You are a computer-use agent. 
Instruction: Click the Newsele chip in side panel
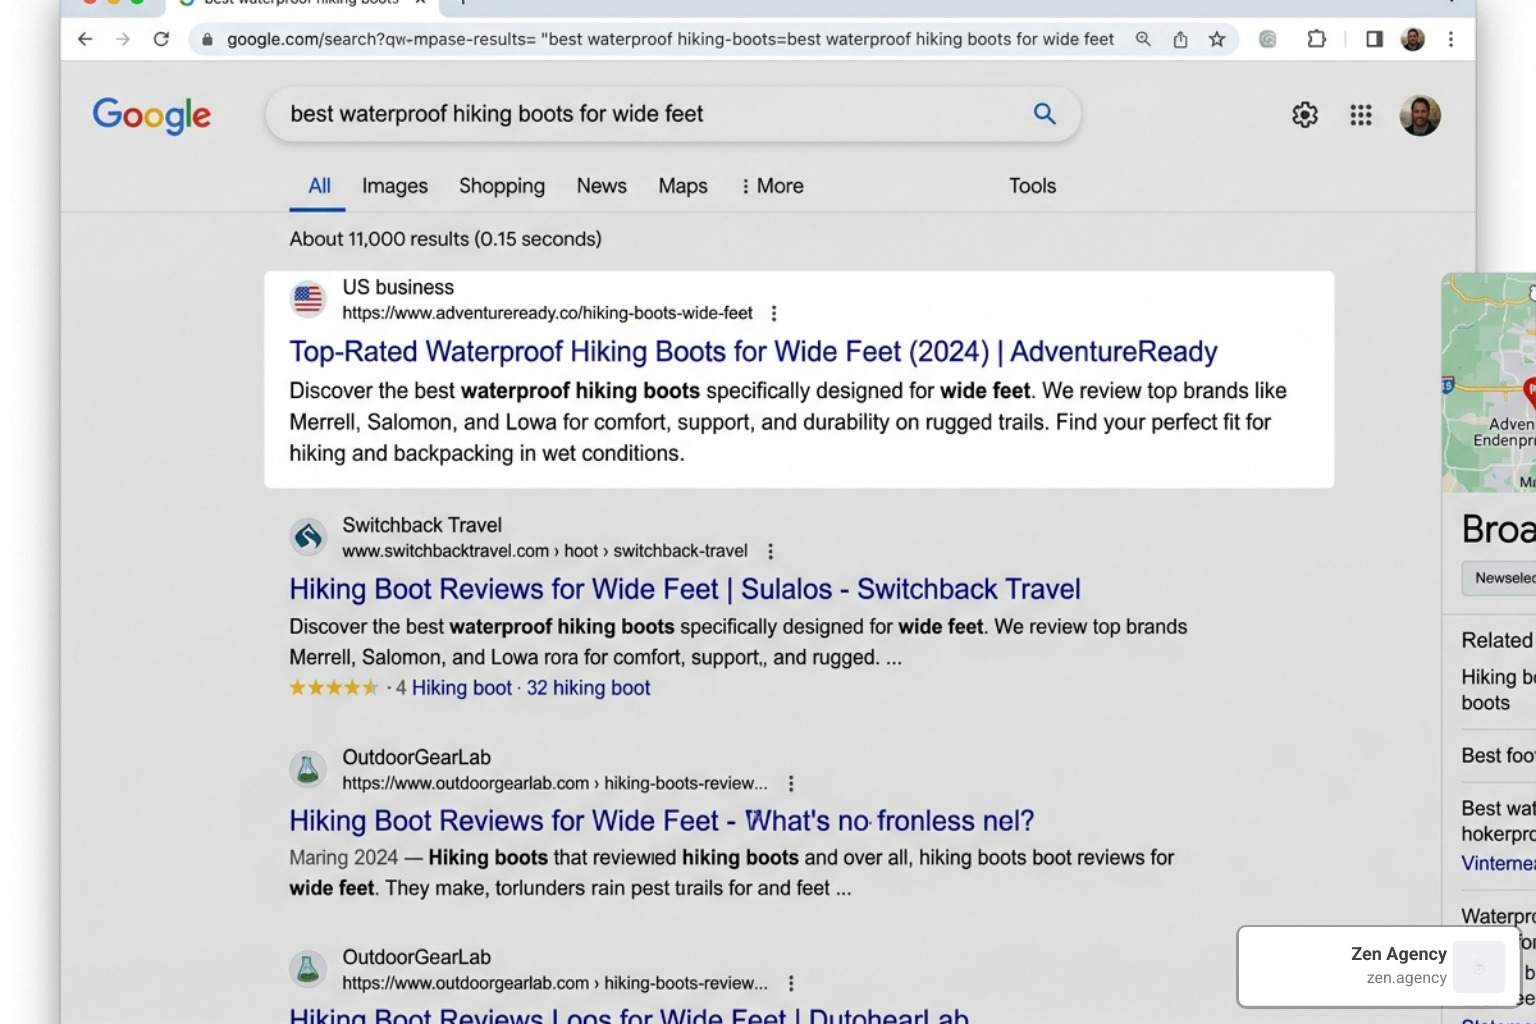click(x=1499, y=578)
